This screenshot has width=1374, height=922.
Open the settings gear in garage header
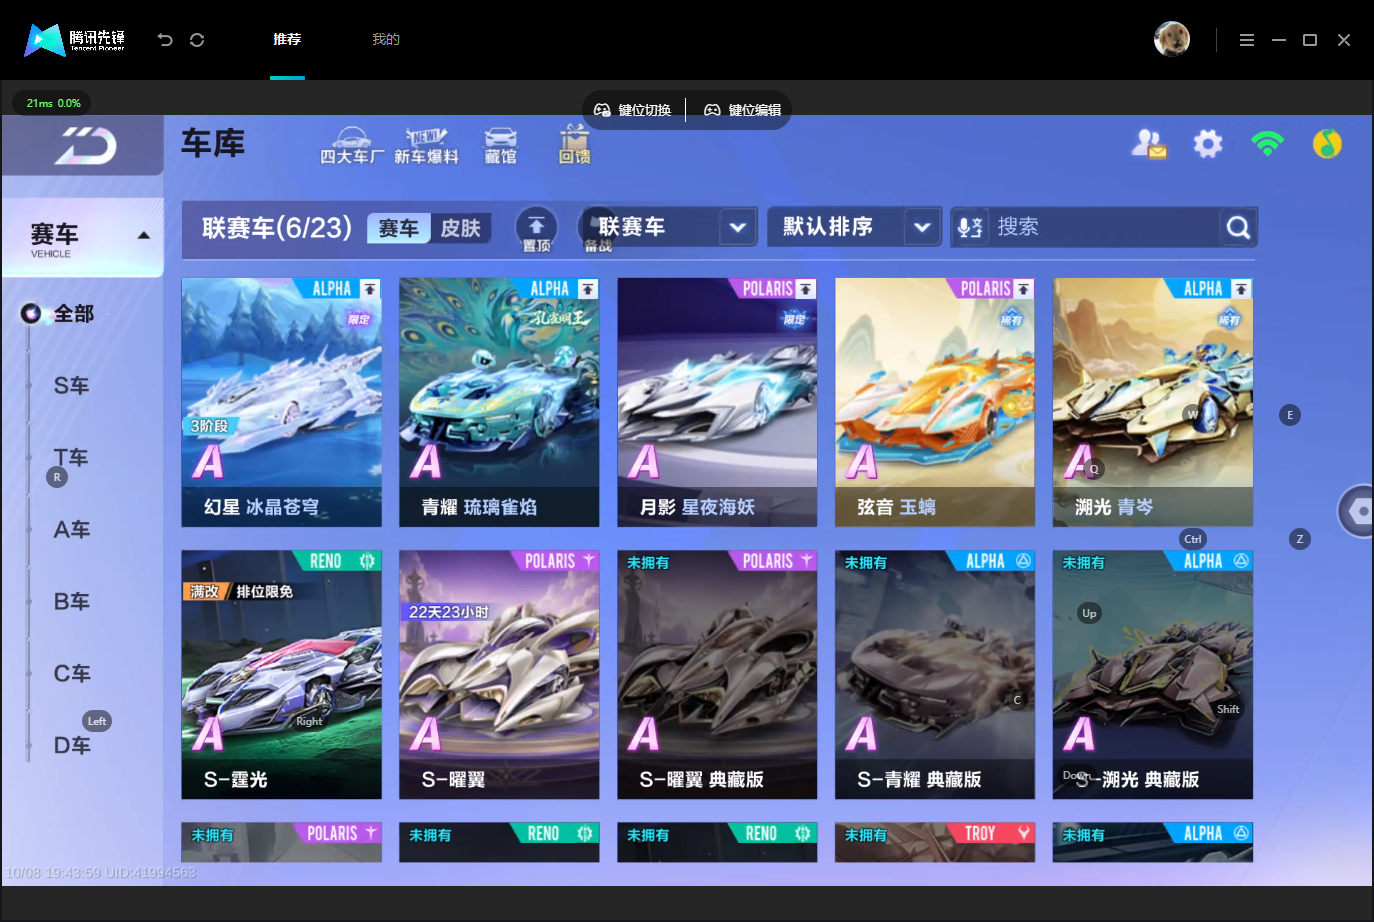(1208, 144)
